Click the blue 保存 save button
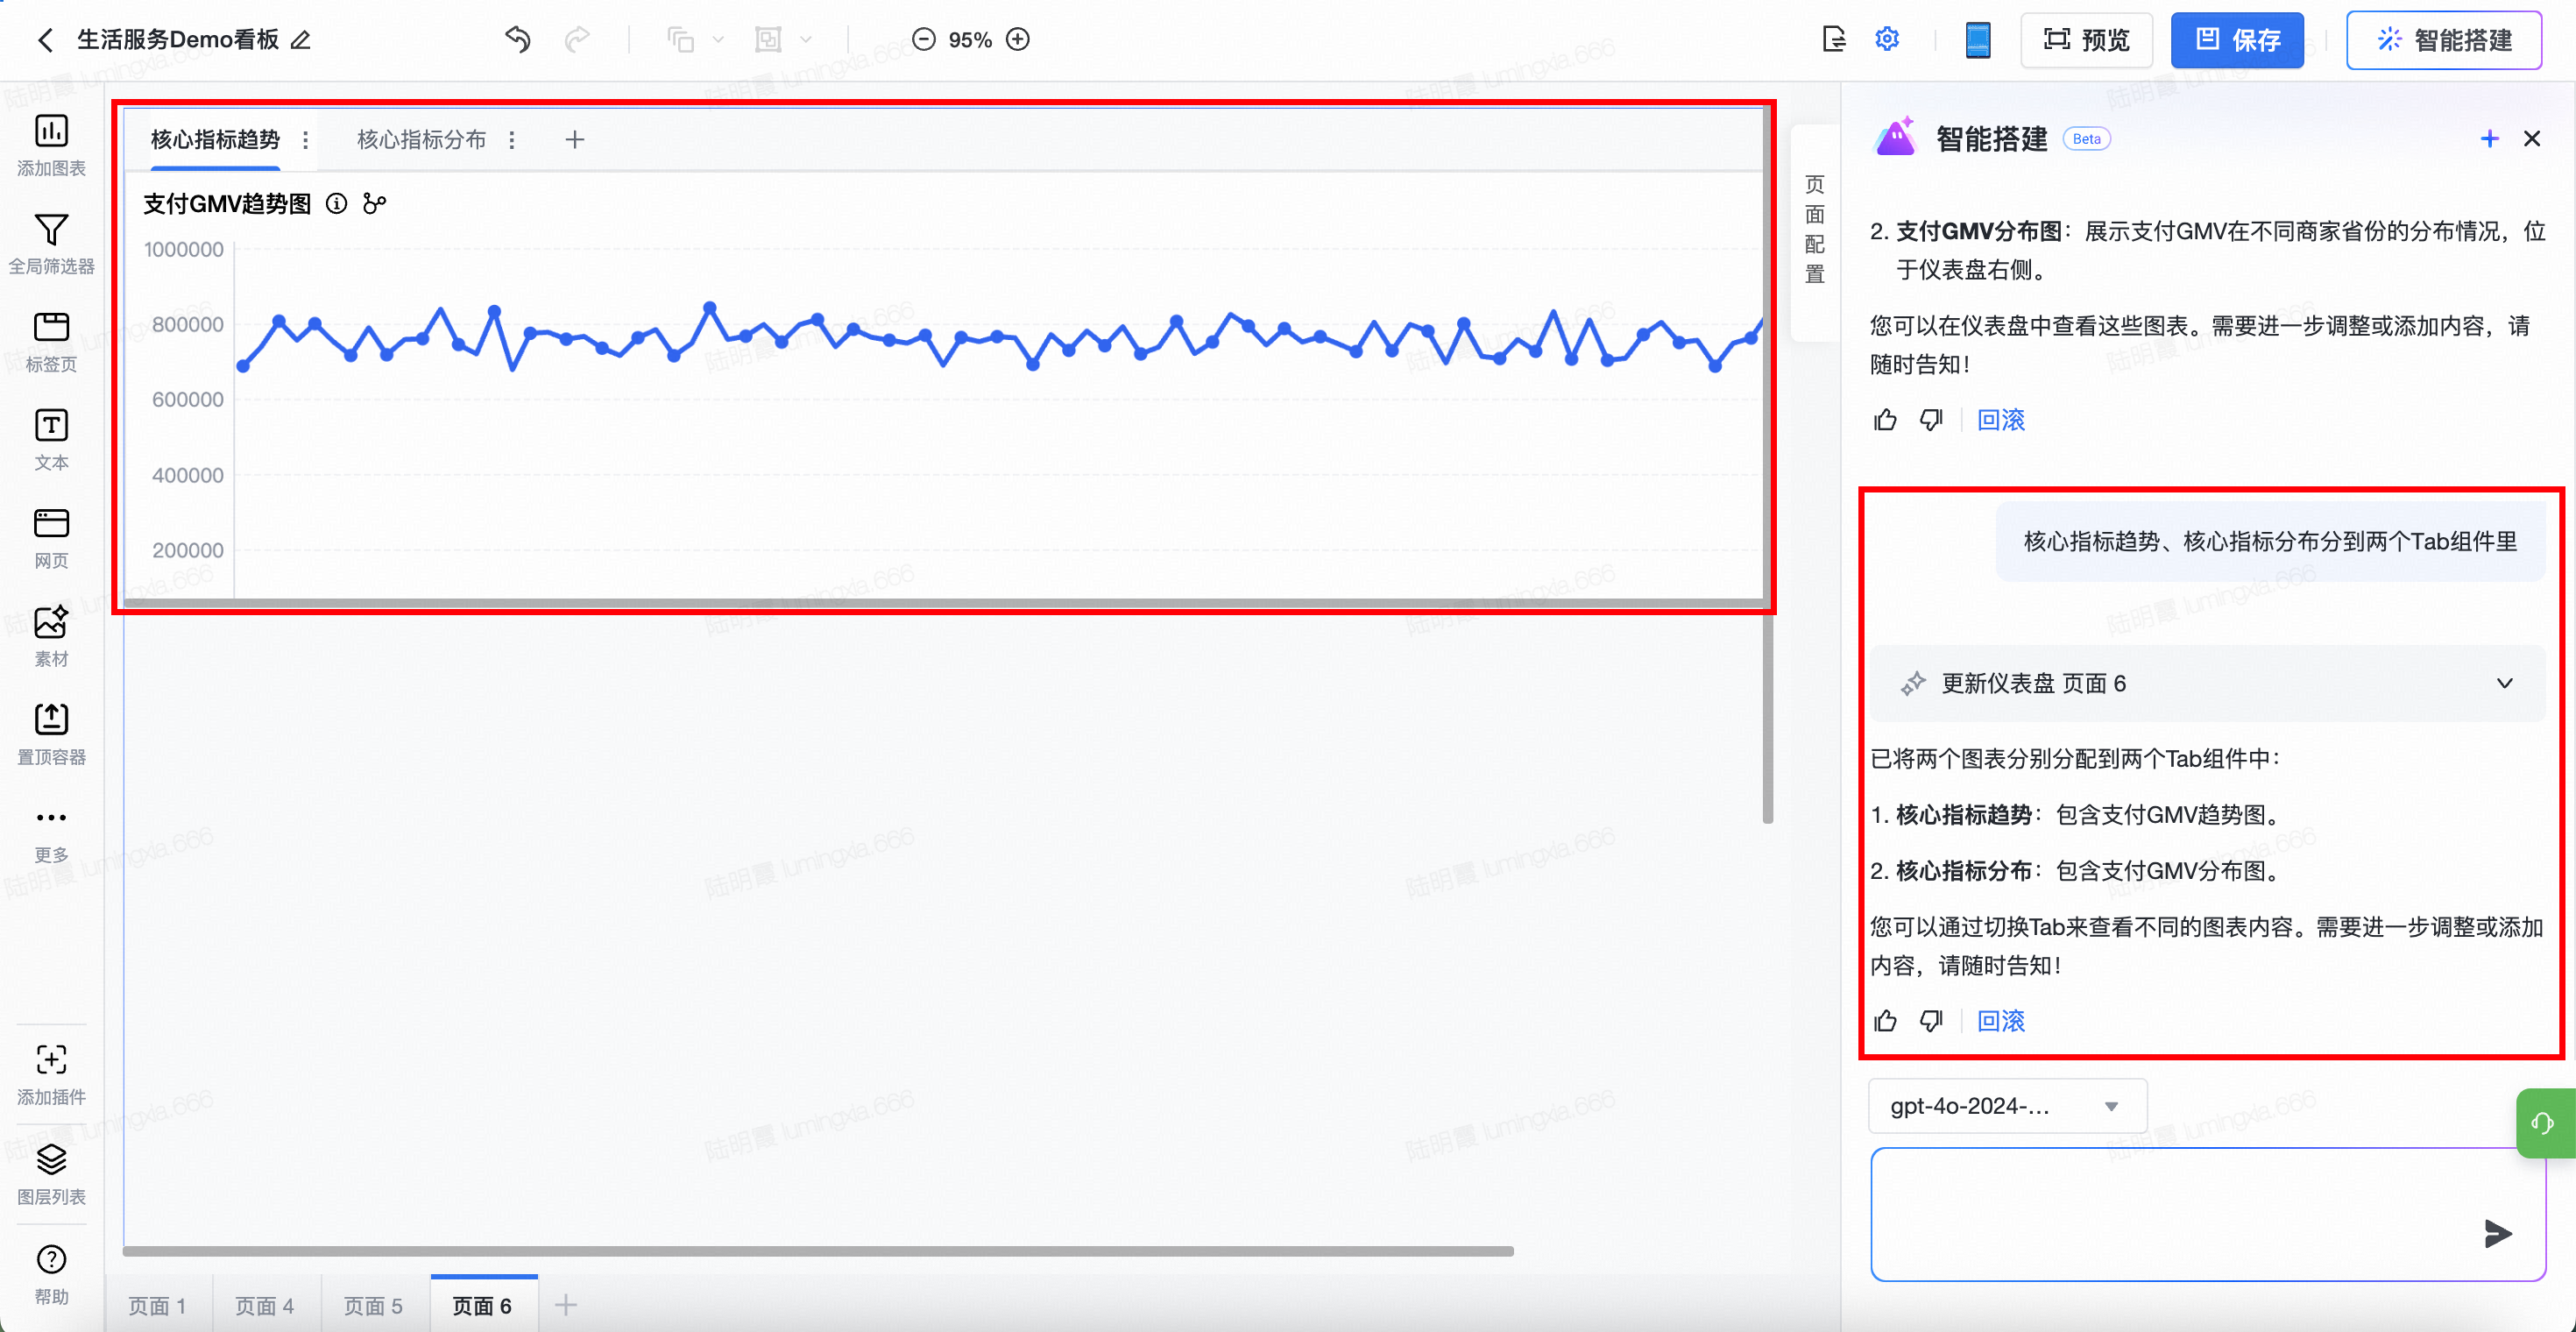The width and height of the screenshot is (2576, 1332). [x=2237, y=40]
